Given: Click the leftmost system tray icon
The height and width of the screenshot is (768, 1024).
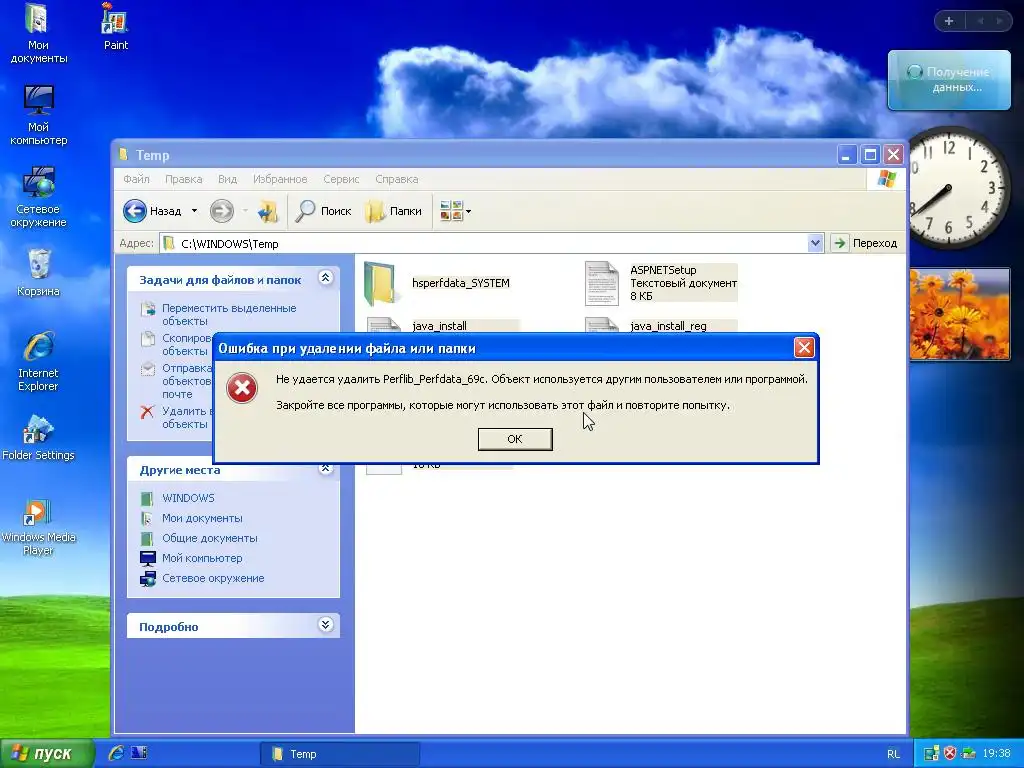Looking at the screenshot, I should point(931,754).
